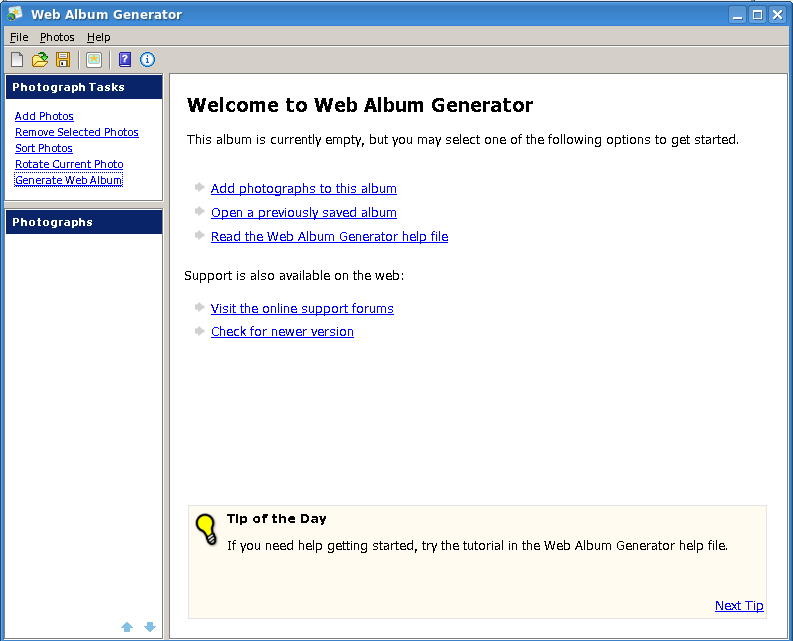This screenshot has width=793, height=641.
Task: Click the Photograph Tasks panel header
Action: click(84, 87)
